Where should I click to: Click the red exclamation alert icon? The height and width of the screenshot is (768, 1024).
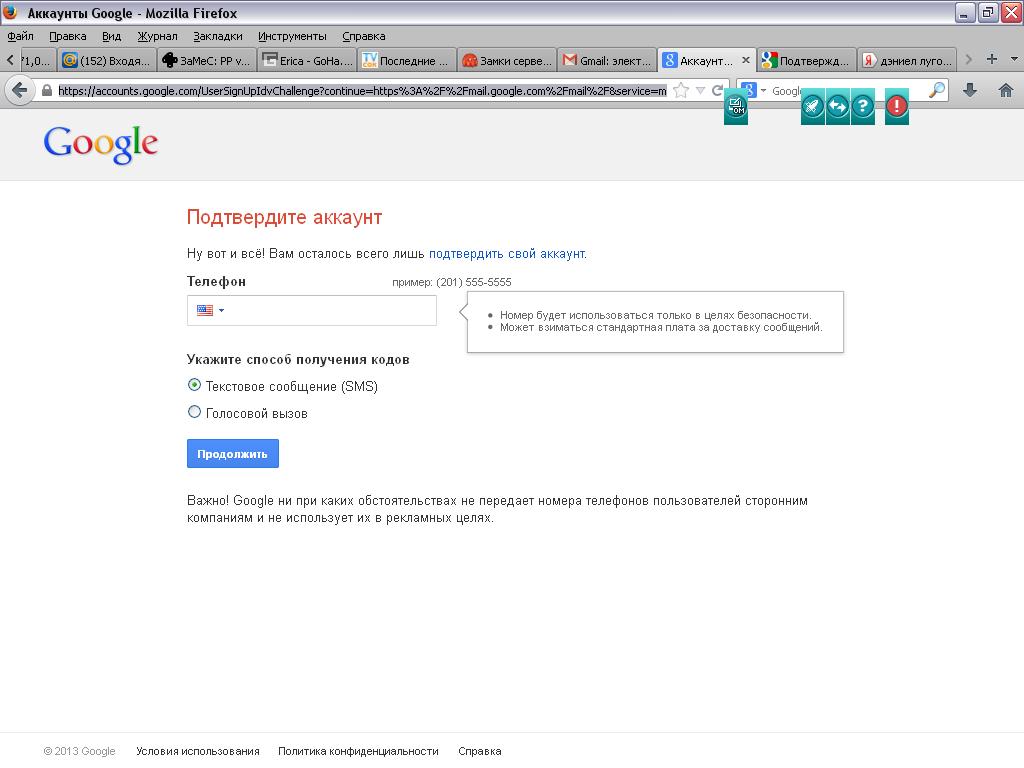click(x=897, y=106)
